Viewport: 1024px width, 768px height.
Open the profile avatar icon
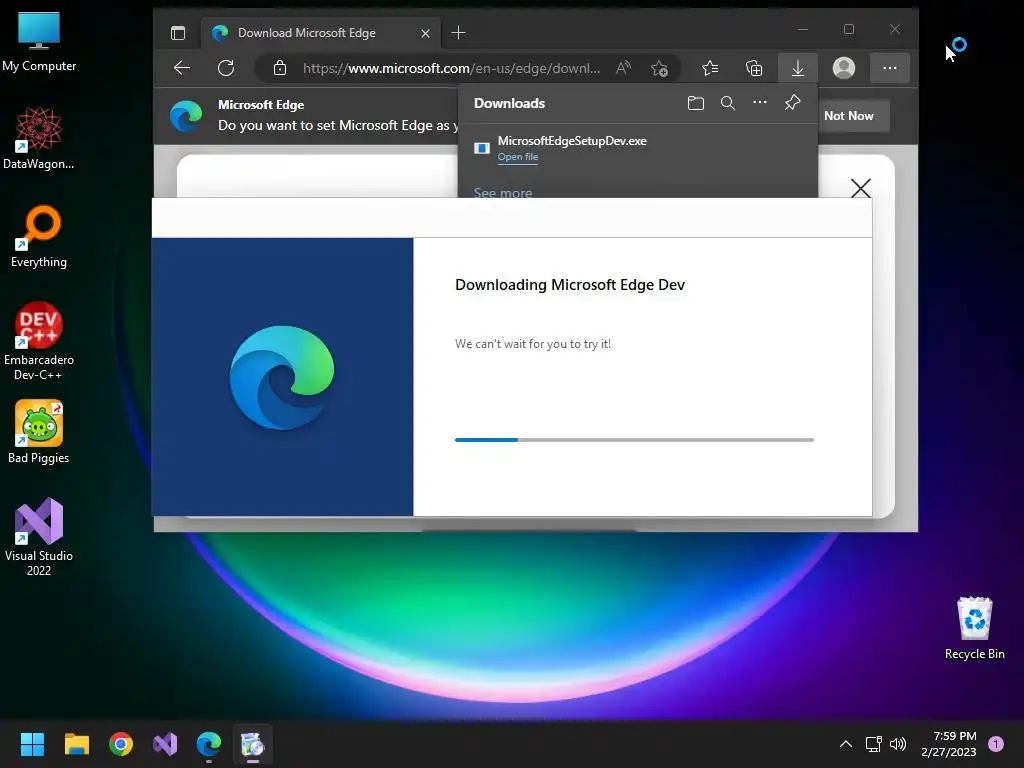(844, 68)
